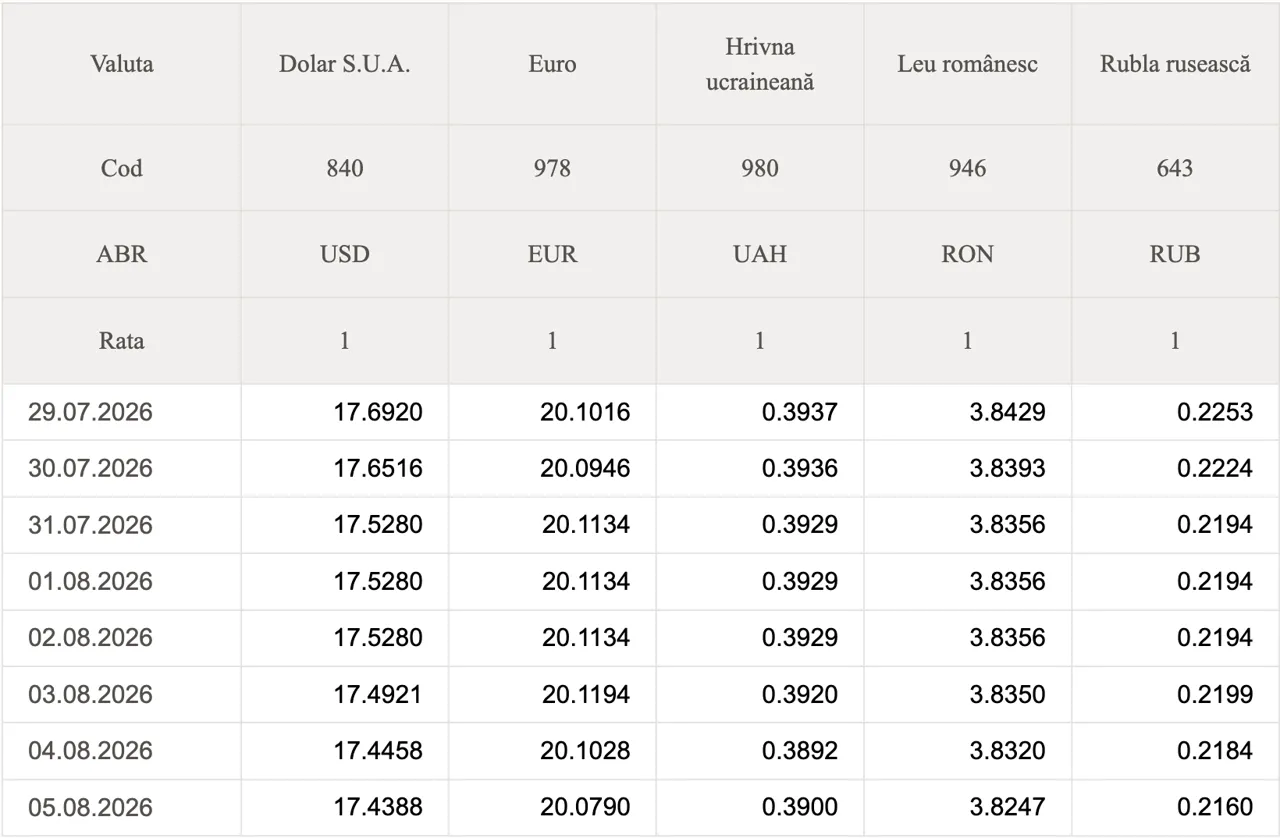1280x838 pixels.
Task: Click the code 643 cell
Action: pyautogui.click(x=1175, y=168)
